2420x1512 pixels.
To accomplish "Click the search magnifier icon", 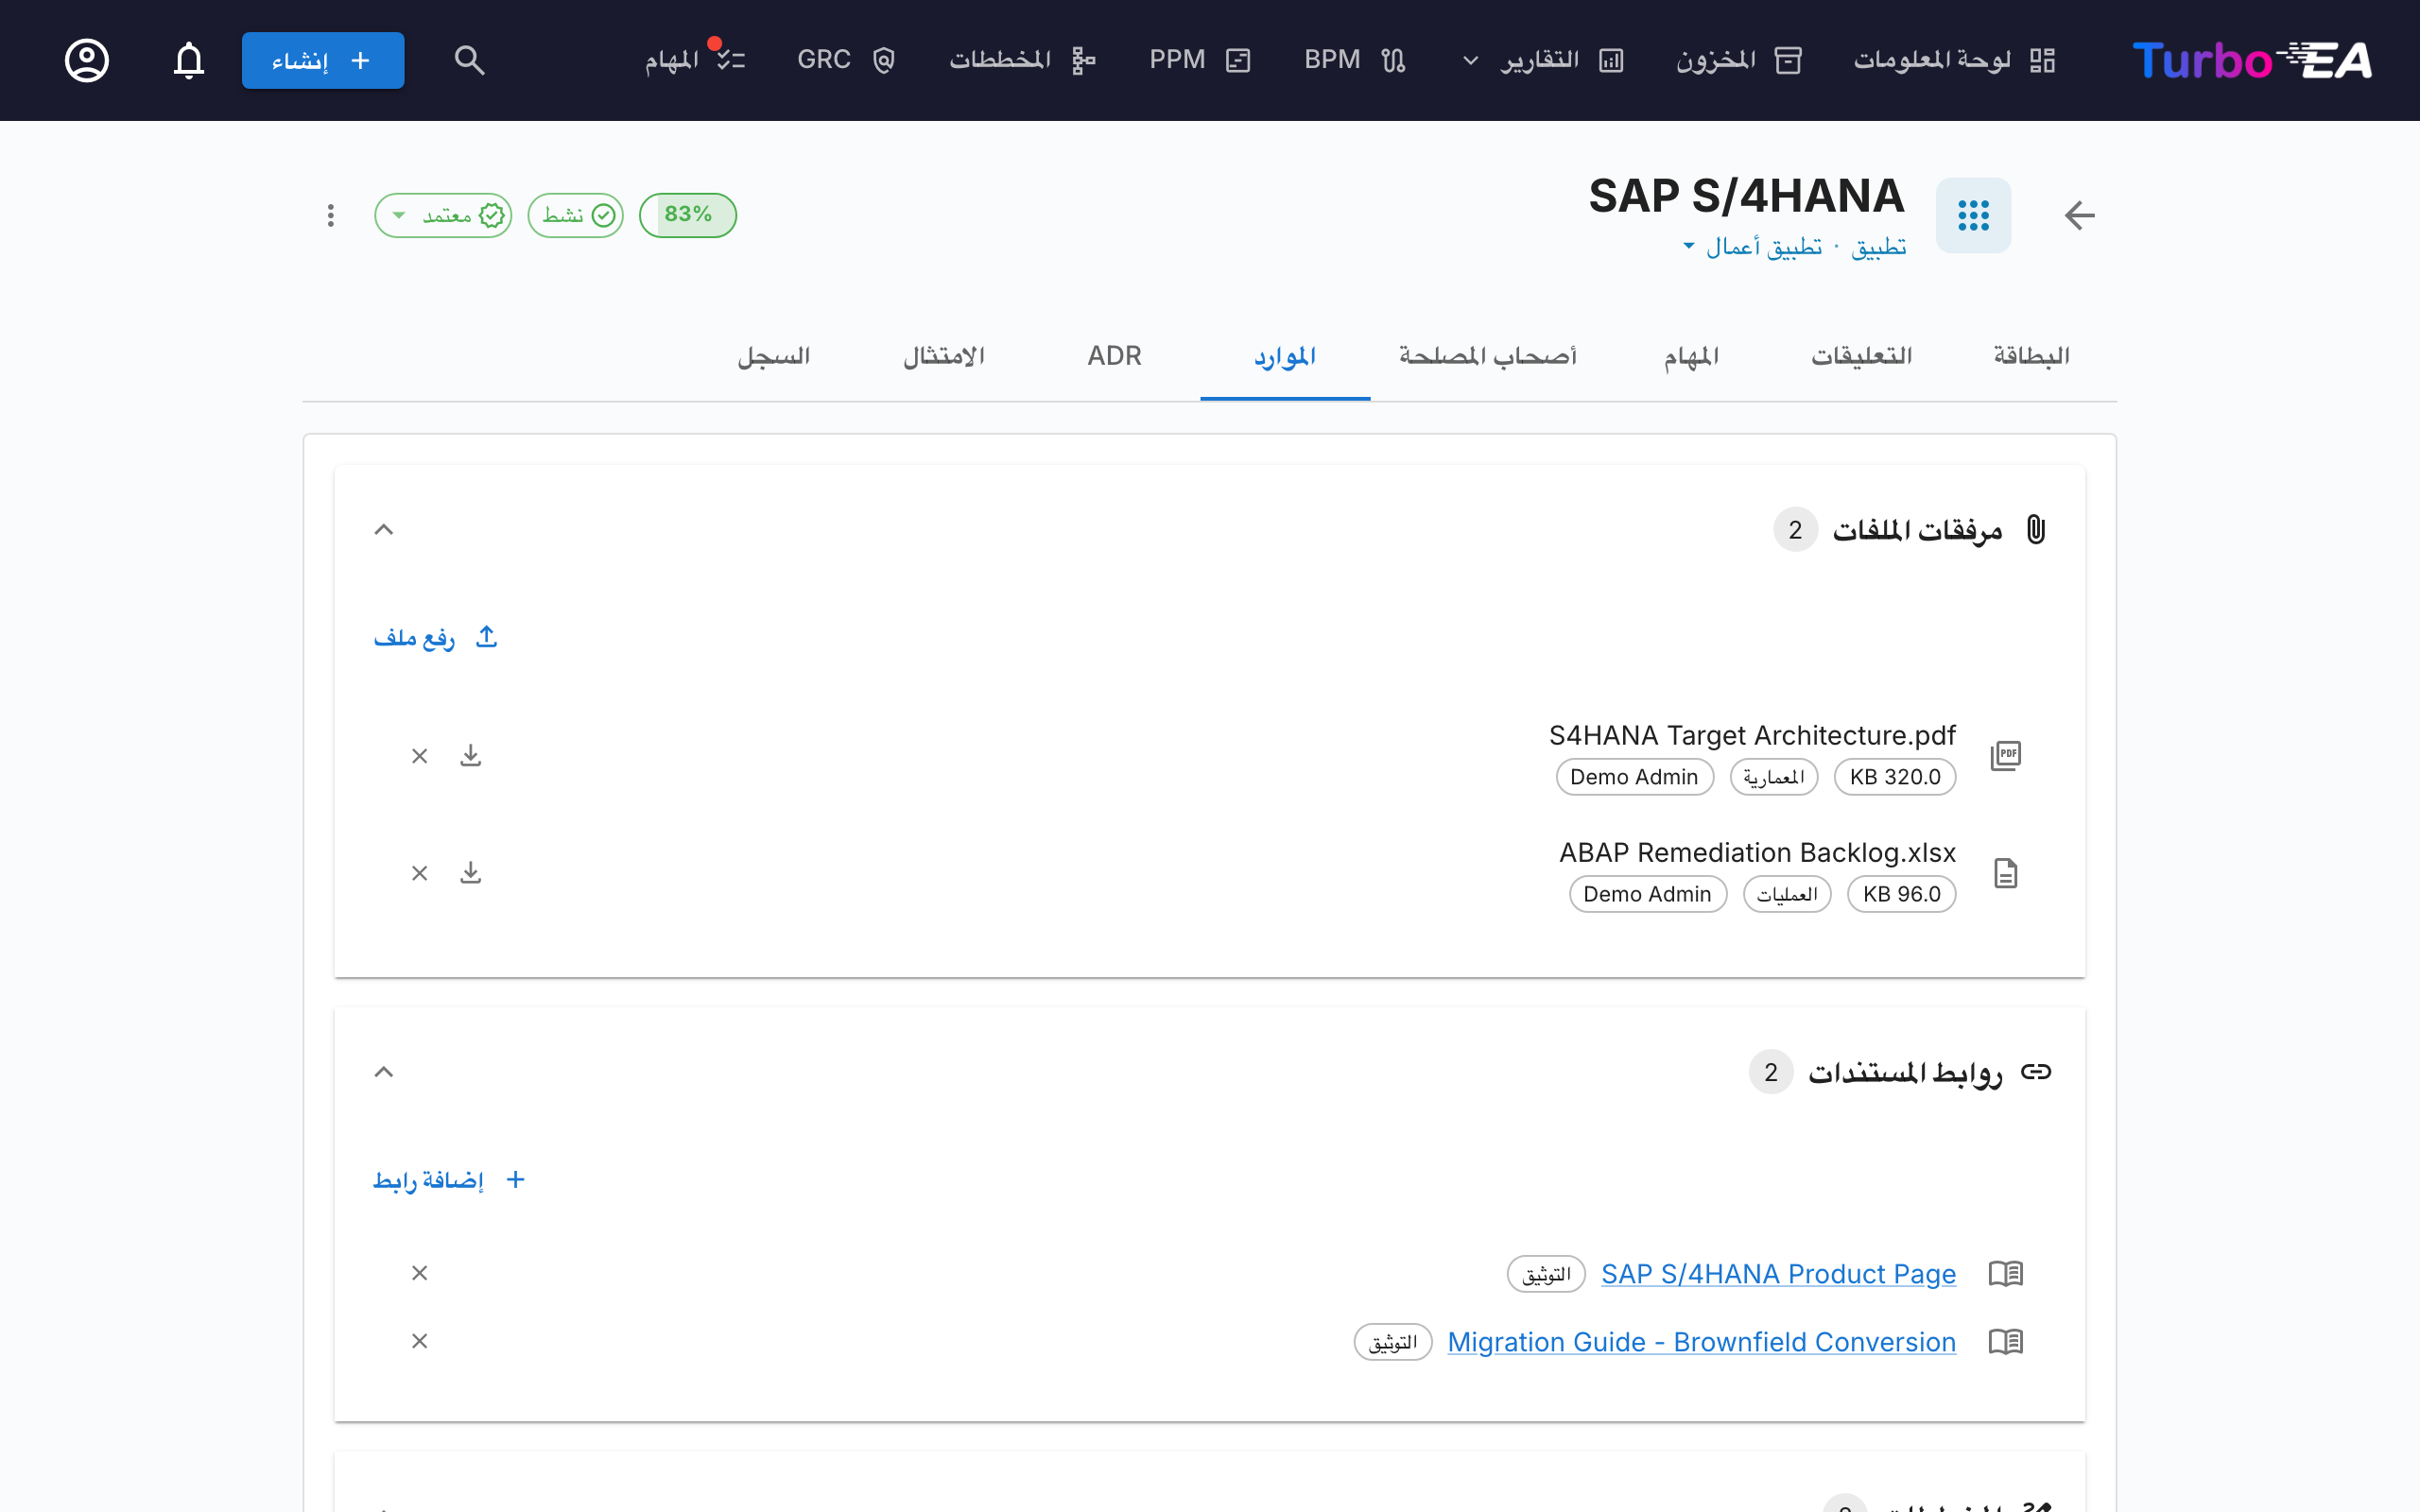I will tap(469, 60).
